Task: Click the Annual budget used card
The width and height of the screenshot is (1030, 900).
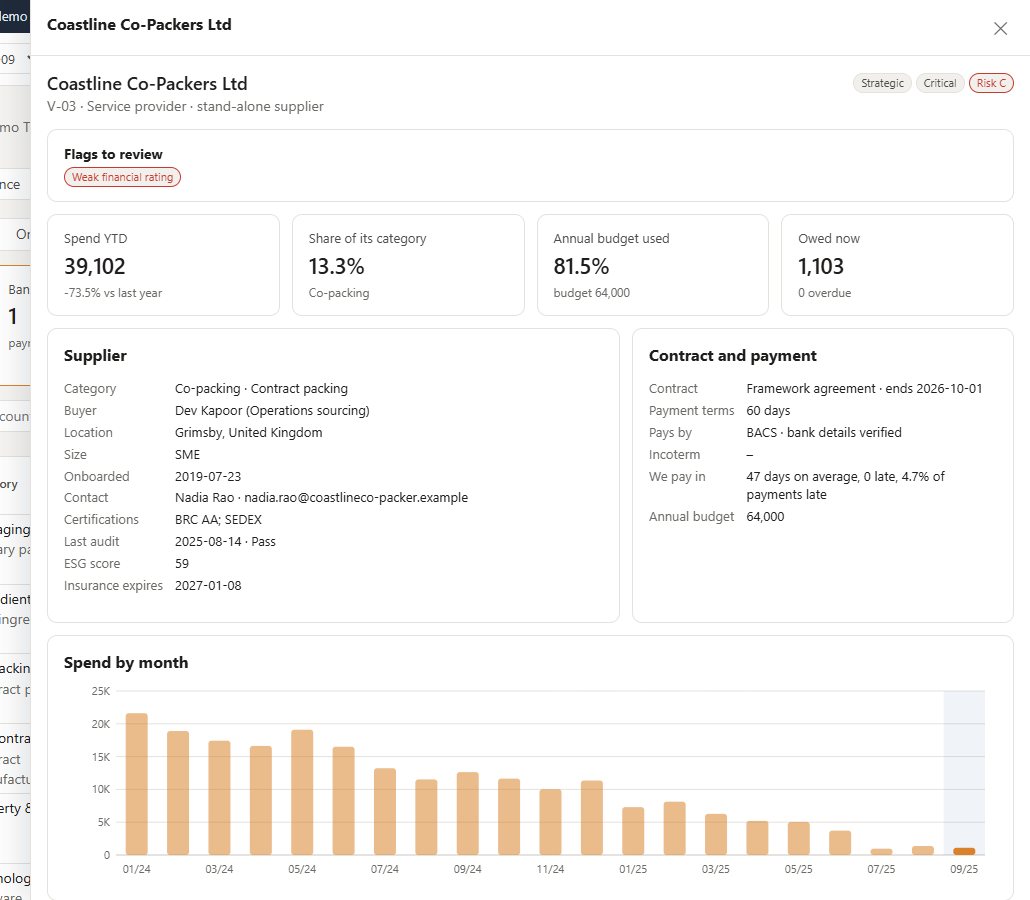Action: pos(653,265)
